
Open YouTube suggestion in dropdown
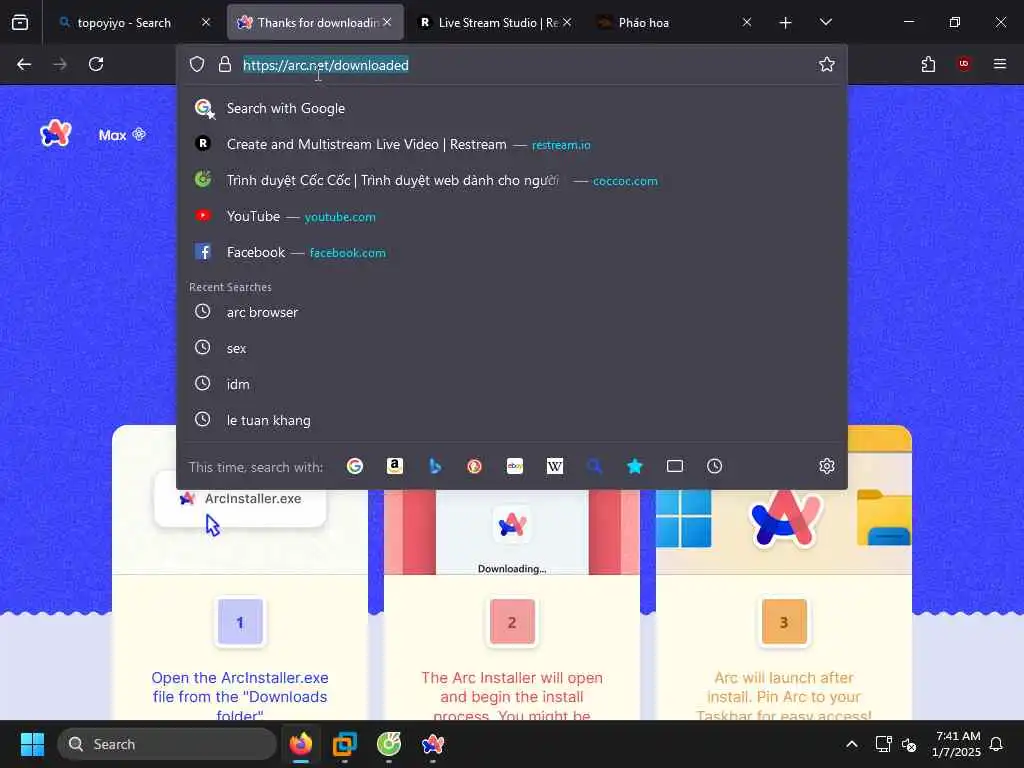coord(511,216)
